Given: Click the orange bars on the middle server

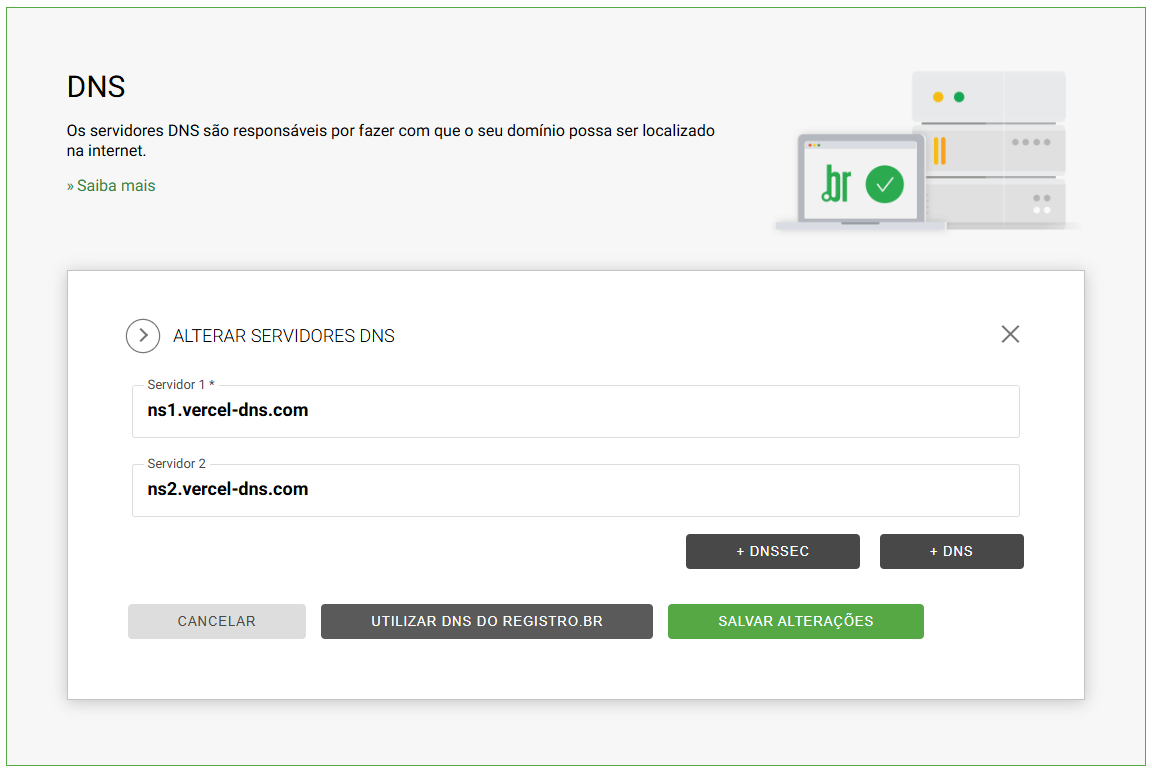Looking at the screenshot, I should [939, 151].
